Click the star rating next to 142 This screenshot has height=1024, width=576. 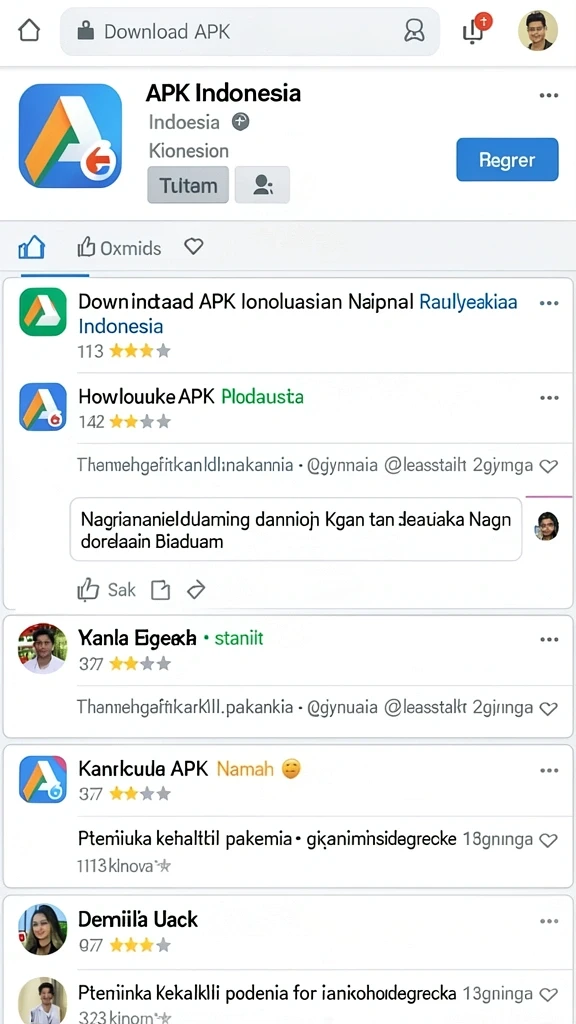click(140, 422)
